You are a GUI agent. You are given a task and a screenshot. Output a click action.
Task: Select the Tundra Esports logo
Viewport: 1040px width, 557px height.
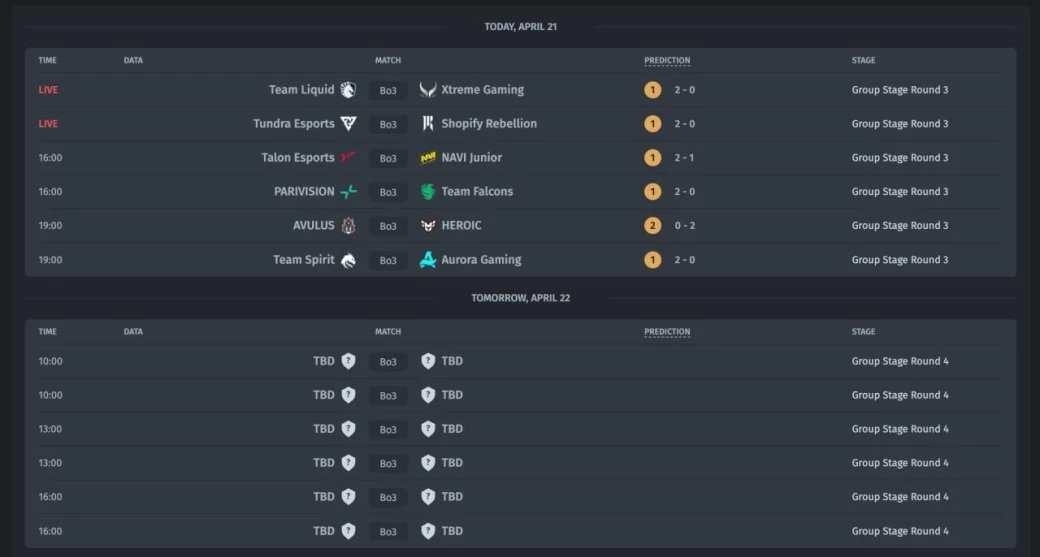[x=348, y=124]
